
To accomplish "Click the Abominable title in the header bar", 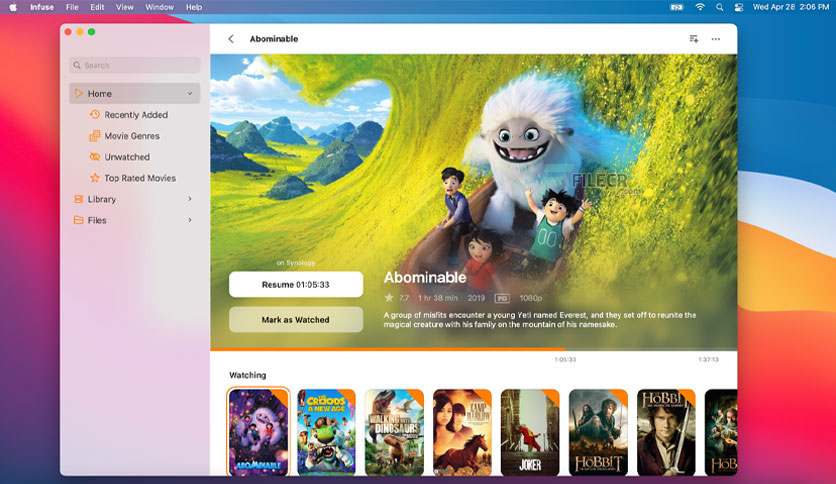I will tap(274, 39).
